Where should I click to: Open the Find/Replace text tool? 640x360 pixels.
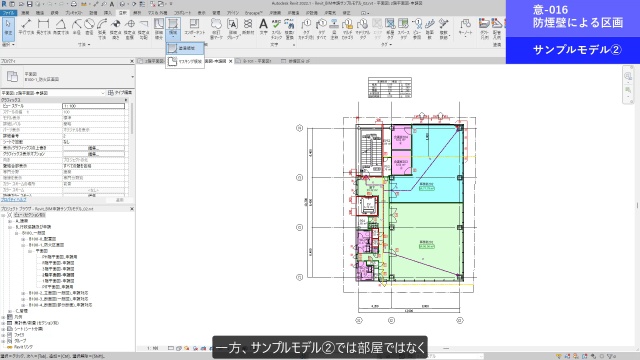point(289,29)
